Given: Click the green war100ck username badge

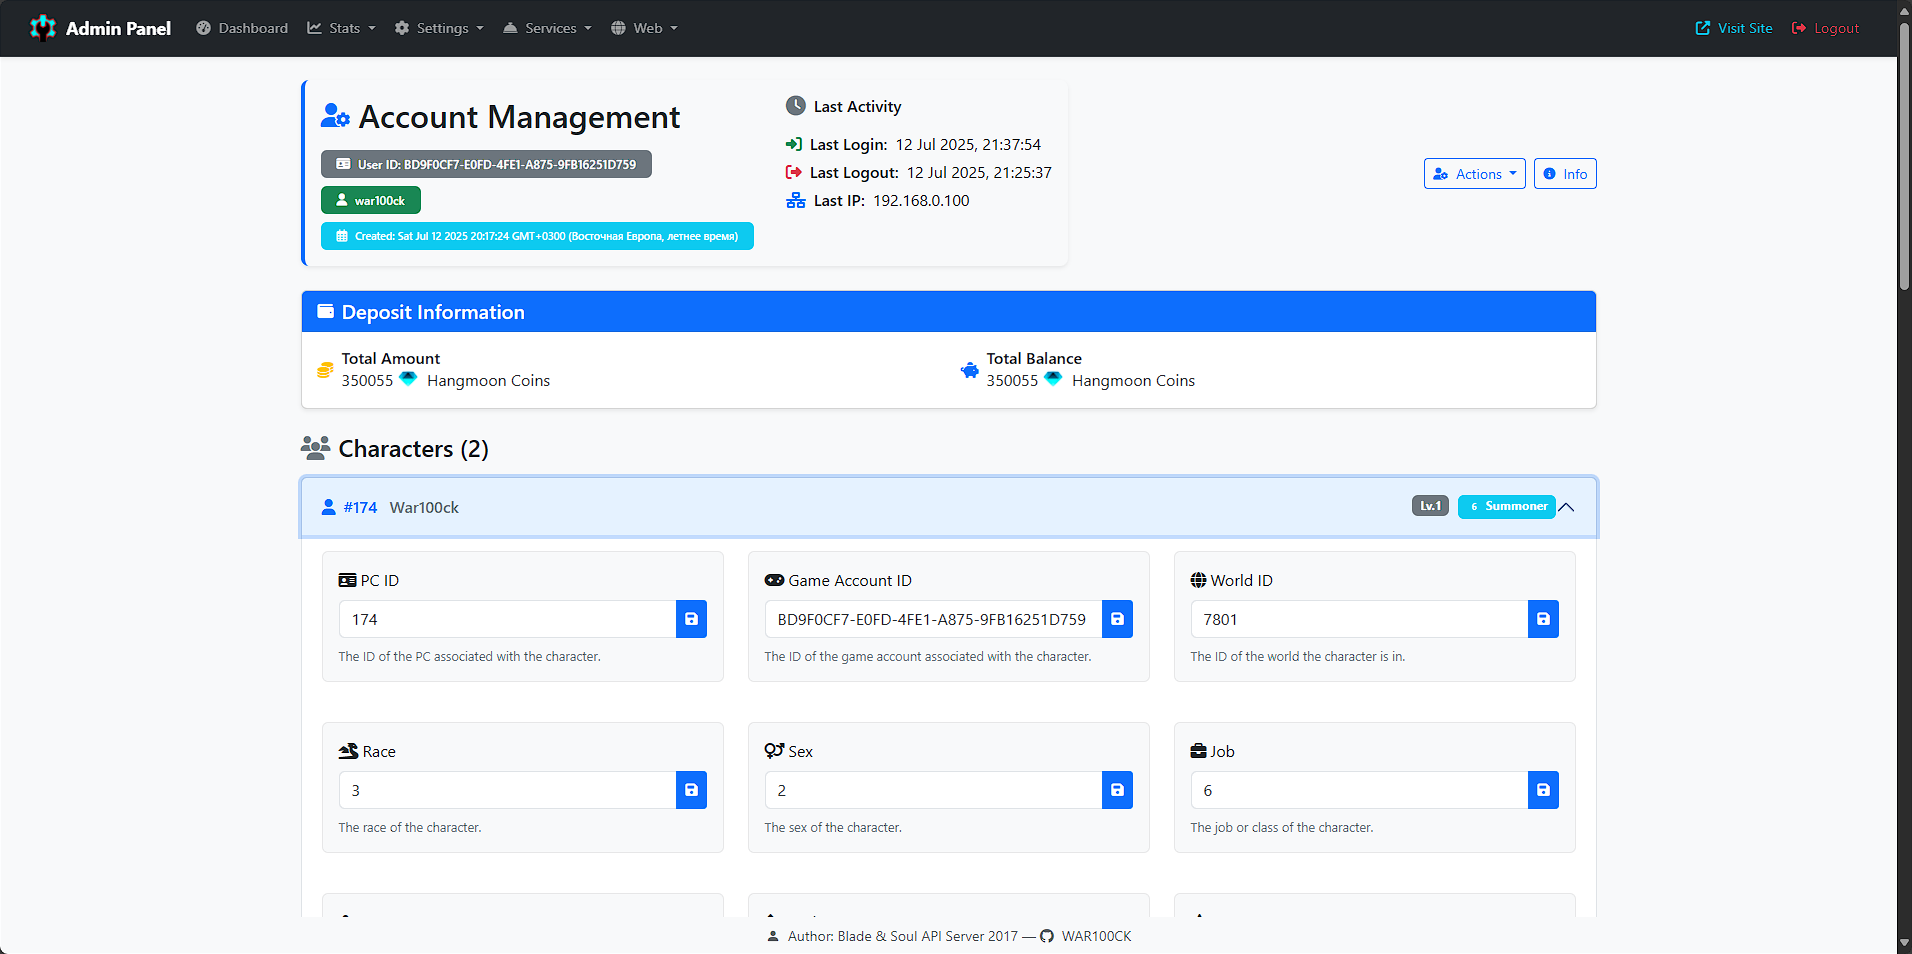Looking at the screenshot, I should 371,200.
